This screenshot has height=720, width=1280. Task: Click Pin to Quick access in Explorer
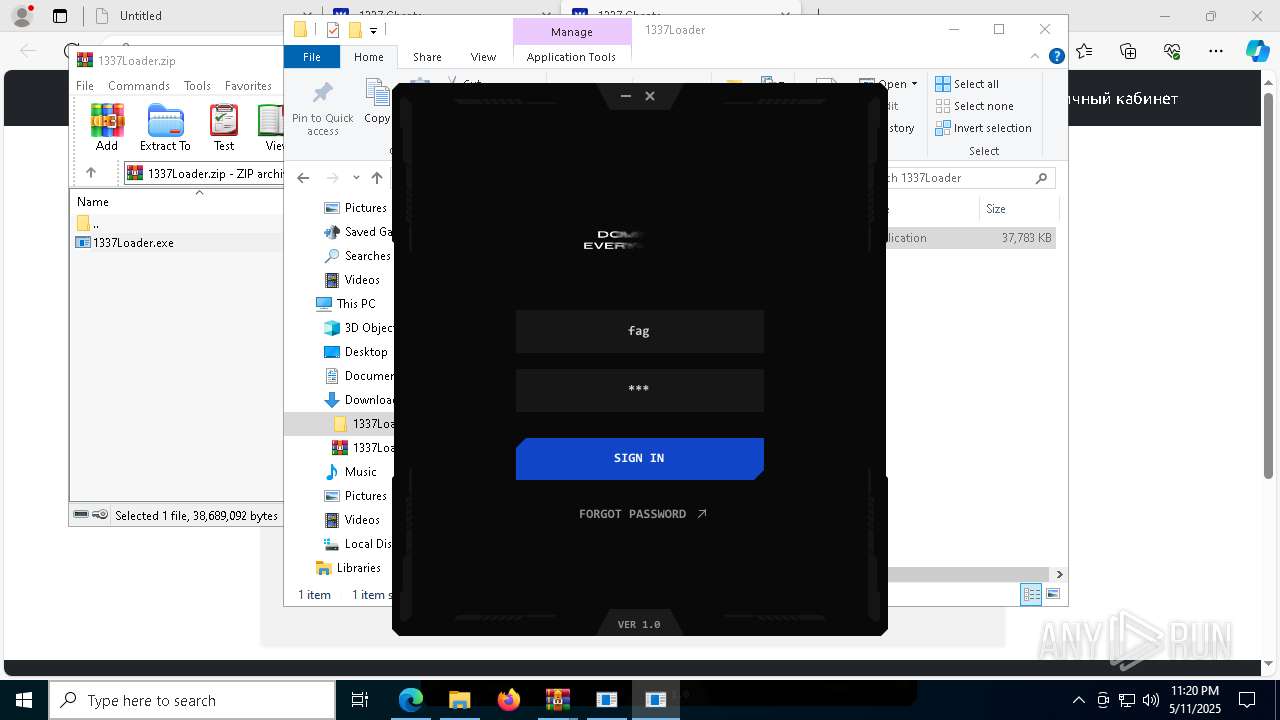322,110
